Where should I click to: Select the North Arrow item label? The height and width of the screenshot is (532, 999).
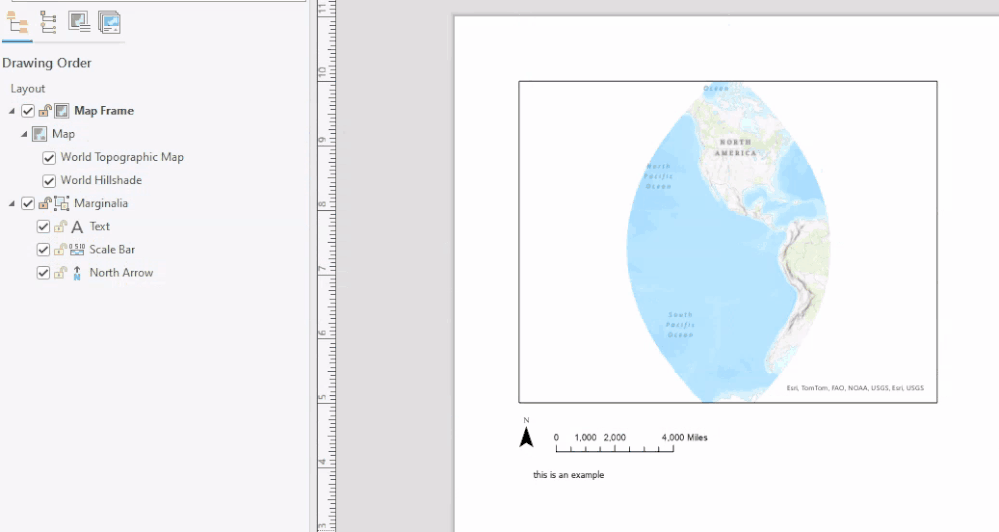click(x=121, y=273)
